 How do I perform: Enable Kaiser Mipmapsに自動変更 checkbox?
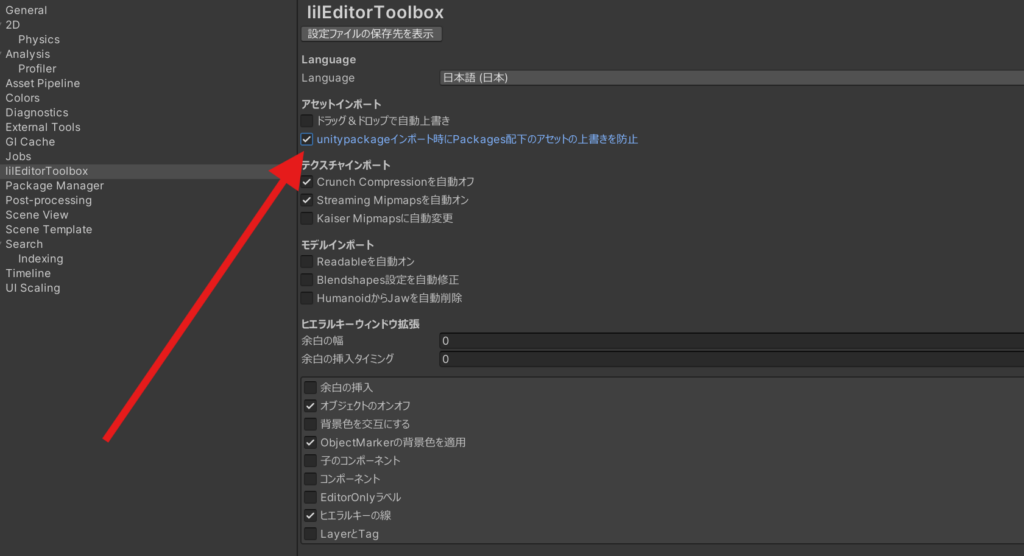coord(308,218)
